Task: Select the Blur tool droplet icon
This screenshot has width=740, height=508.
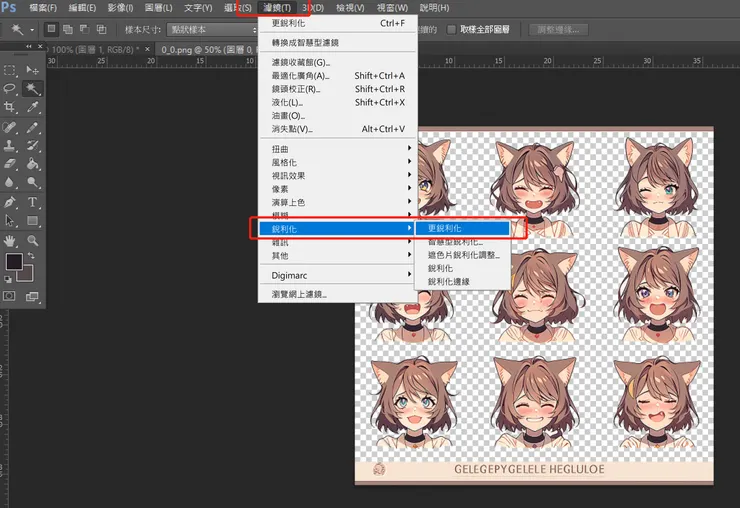Action: pos(9,182)
